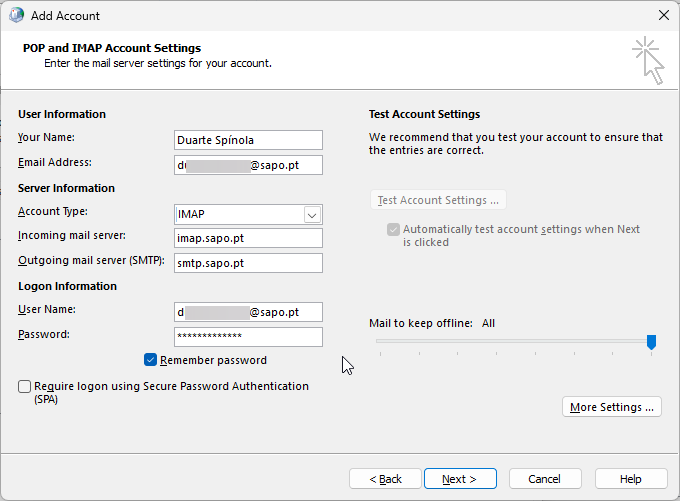Click the User Name field
680x501 pixels.
[248, 312]
